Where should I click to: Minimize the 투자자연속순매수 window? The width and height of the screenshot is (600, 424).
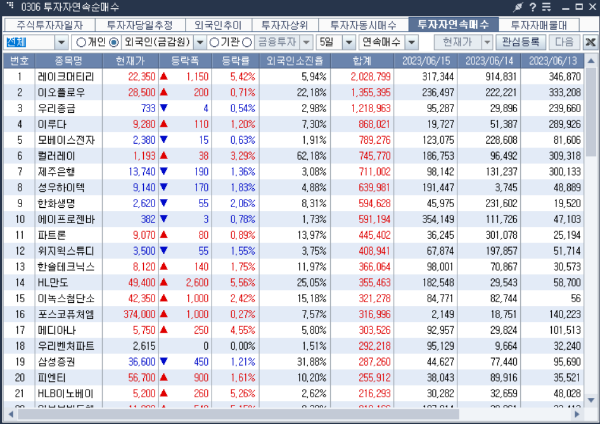566,8
